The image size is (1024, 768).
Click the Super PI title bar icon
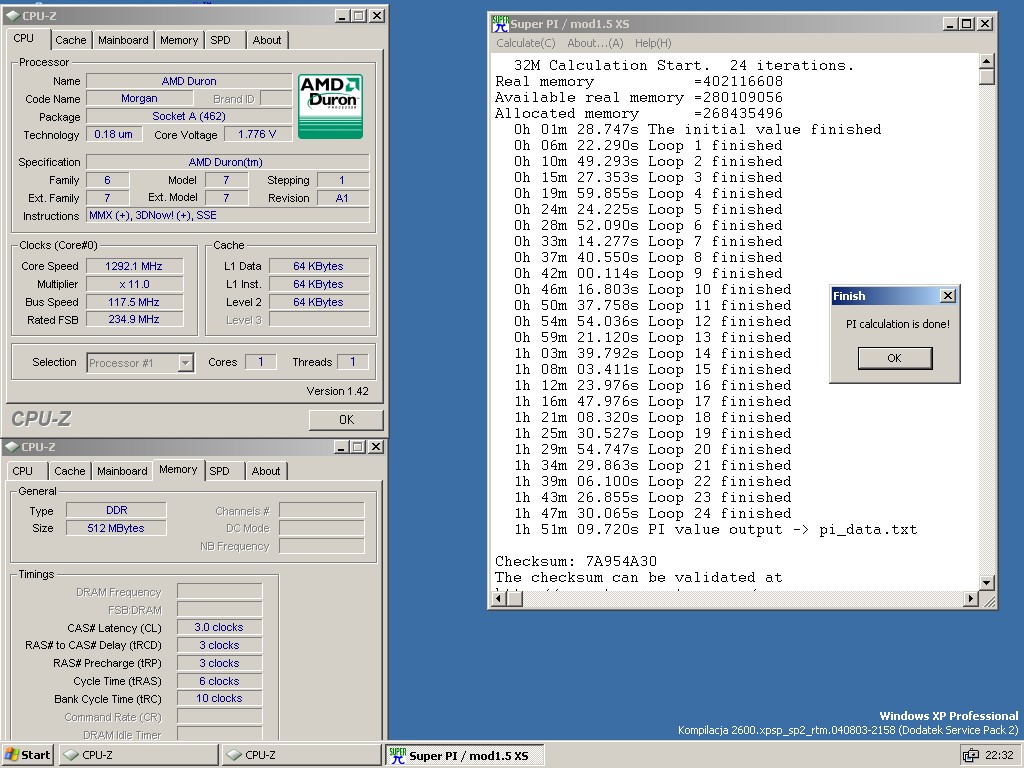coord(500,24)
